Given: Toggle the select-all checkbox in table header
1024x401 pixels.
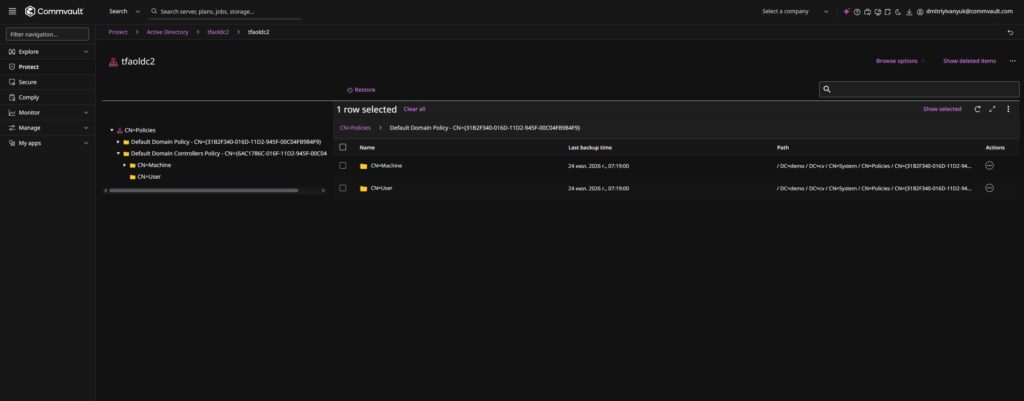Looking at the screenshot, I should coord(343,147).
